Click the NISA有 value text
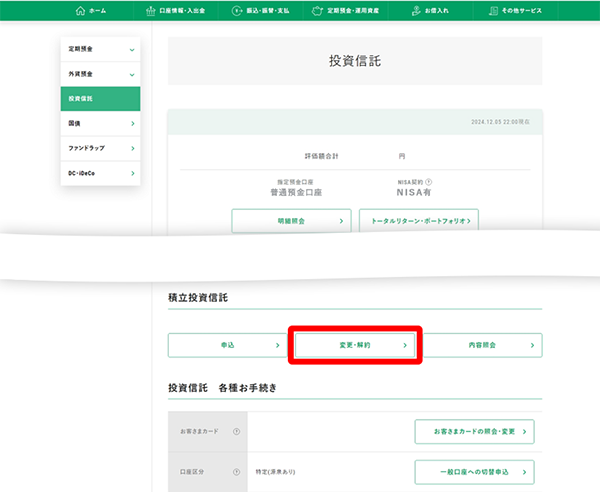 pyautogui.click(x=414, y=192)
